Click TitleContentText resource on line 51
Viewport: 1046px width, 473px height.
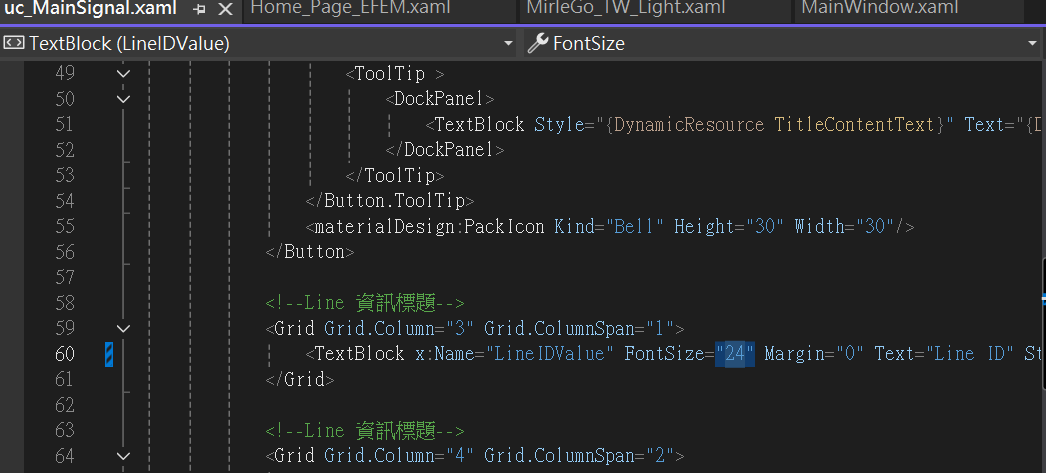(855, 125)
